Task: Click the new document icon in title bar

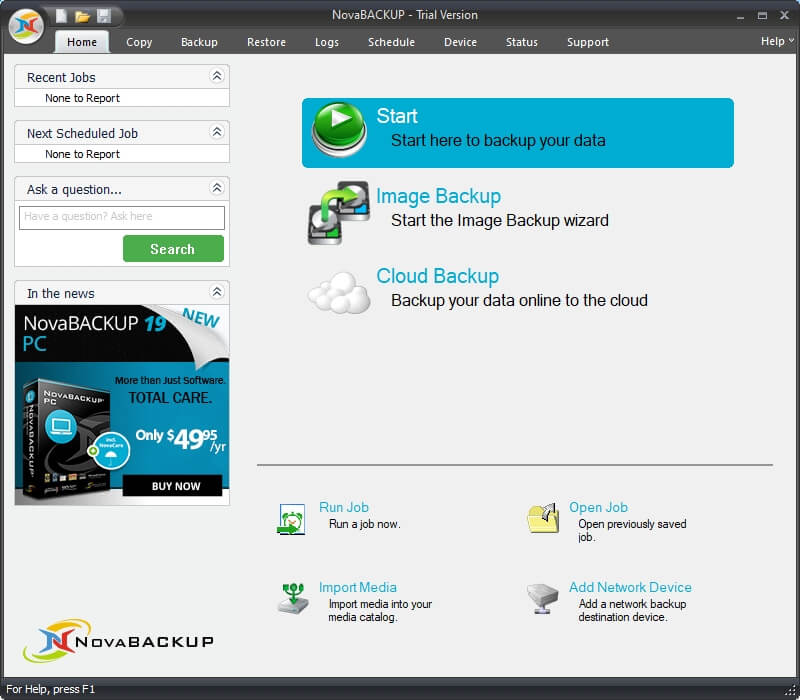Action: click(61, 16)
